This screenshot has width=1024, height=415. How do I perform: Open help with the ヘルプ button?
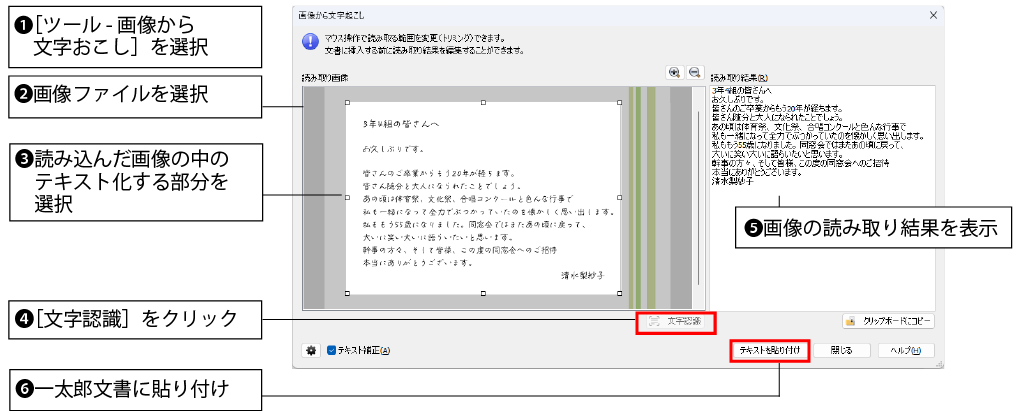(x=906, y=351)
